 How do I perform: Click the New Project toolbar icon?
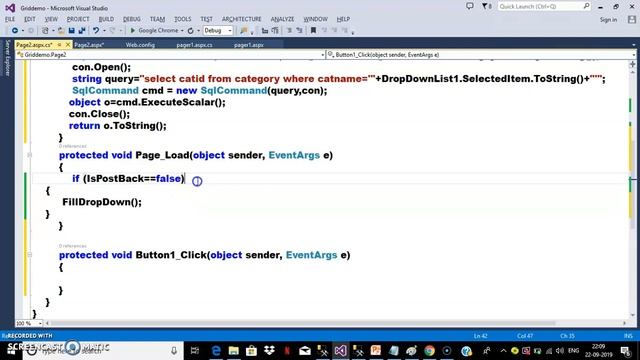click(x=45, y=31)
